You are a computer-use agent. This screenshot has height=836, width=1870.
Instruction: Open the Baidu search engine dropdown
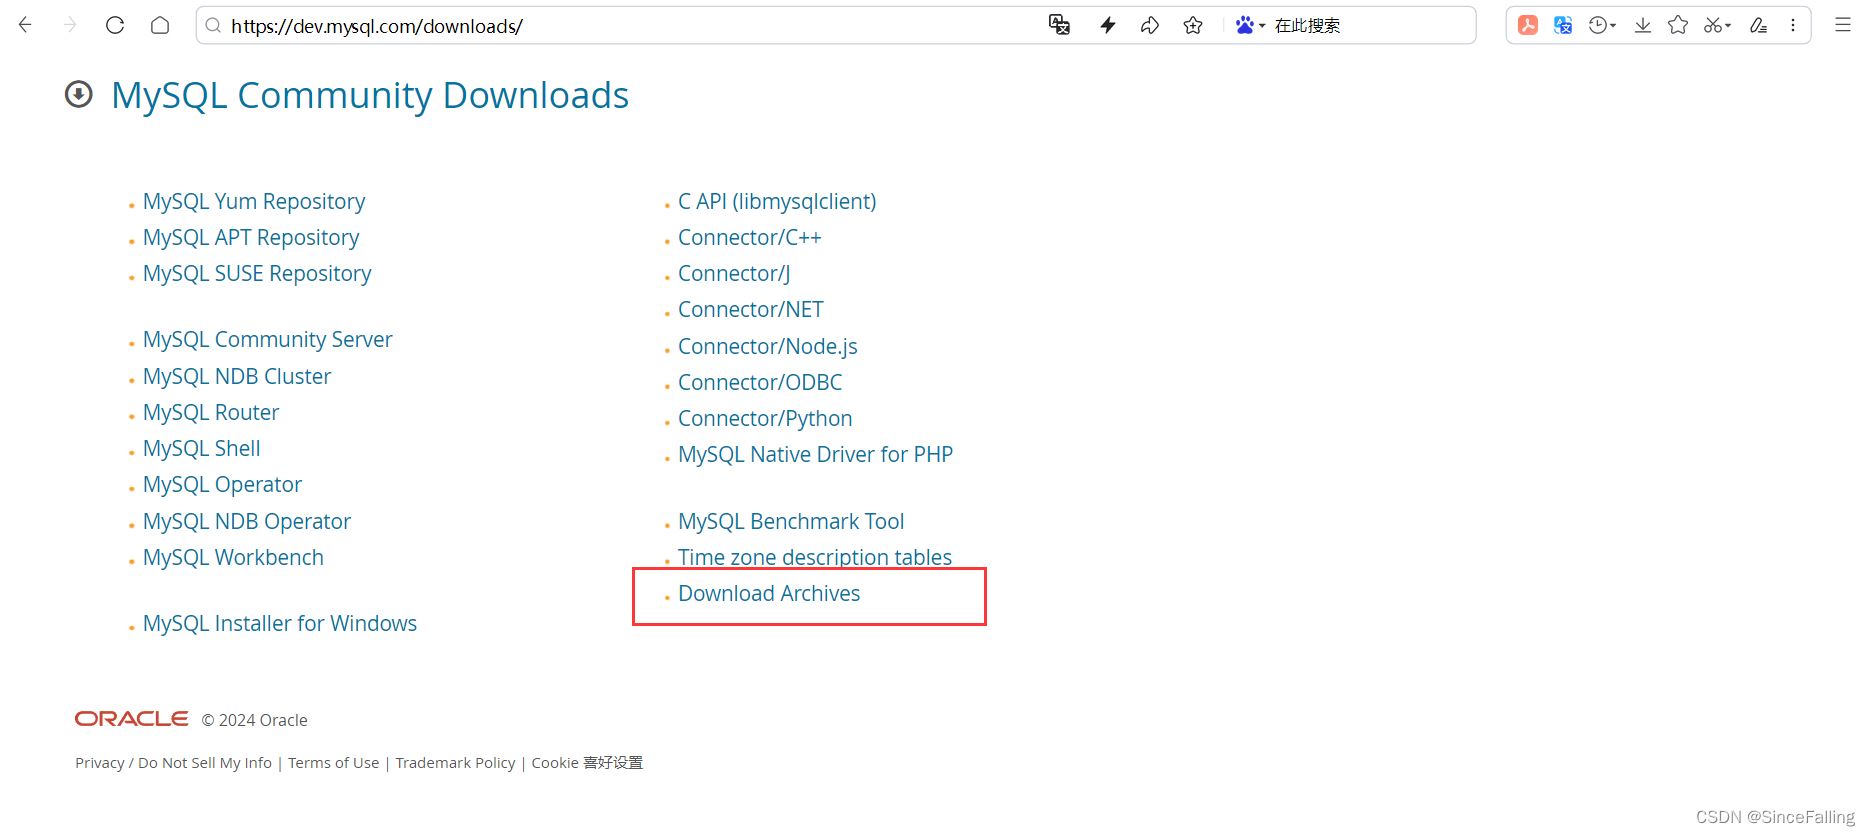click(1250, 25)
